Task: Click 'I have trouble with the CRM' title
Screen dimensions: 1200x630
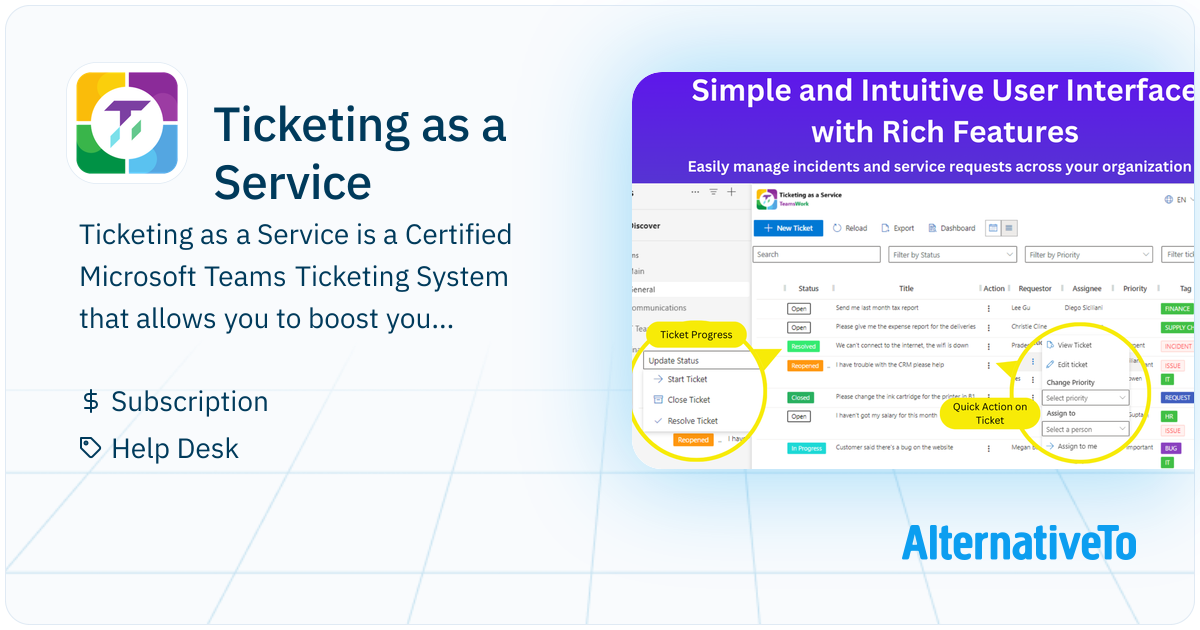Action: 890,365
